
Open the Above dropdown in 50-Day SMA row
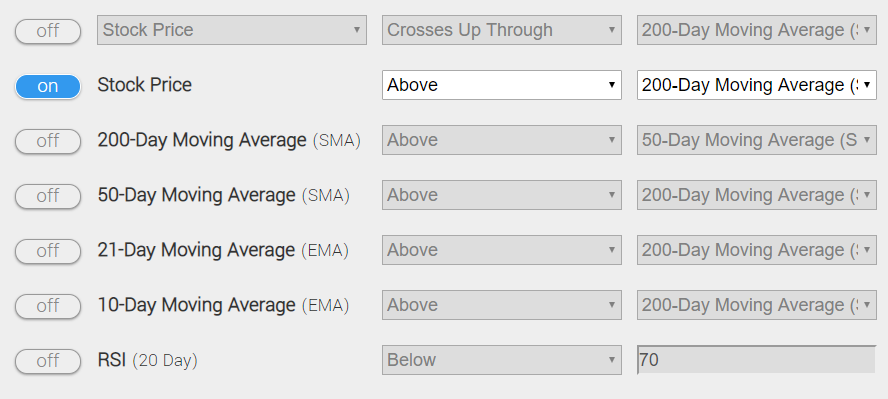tap(502, 195)
